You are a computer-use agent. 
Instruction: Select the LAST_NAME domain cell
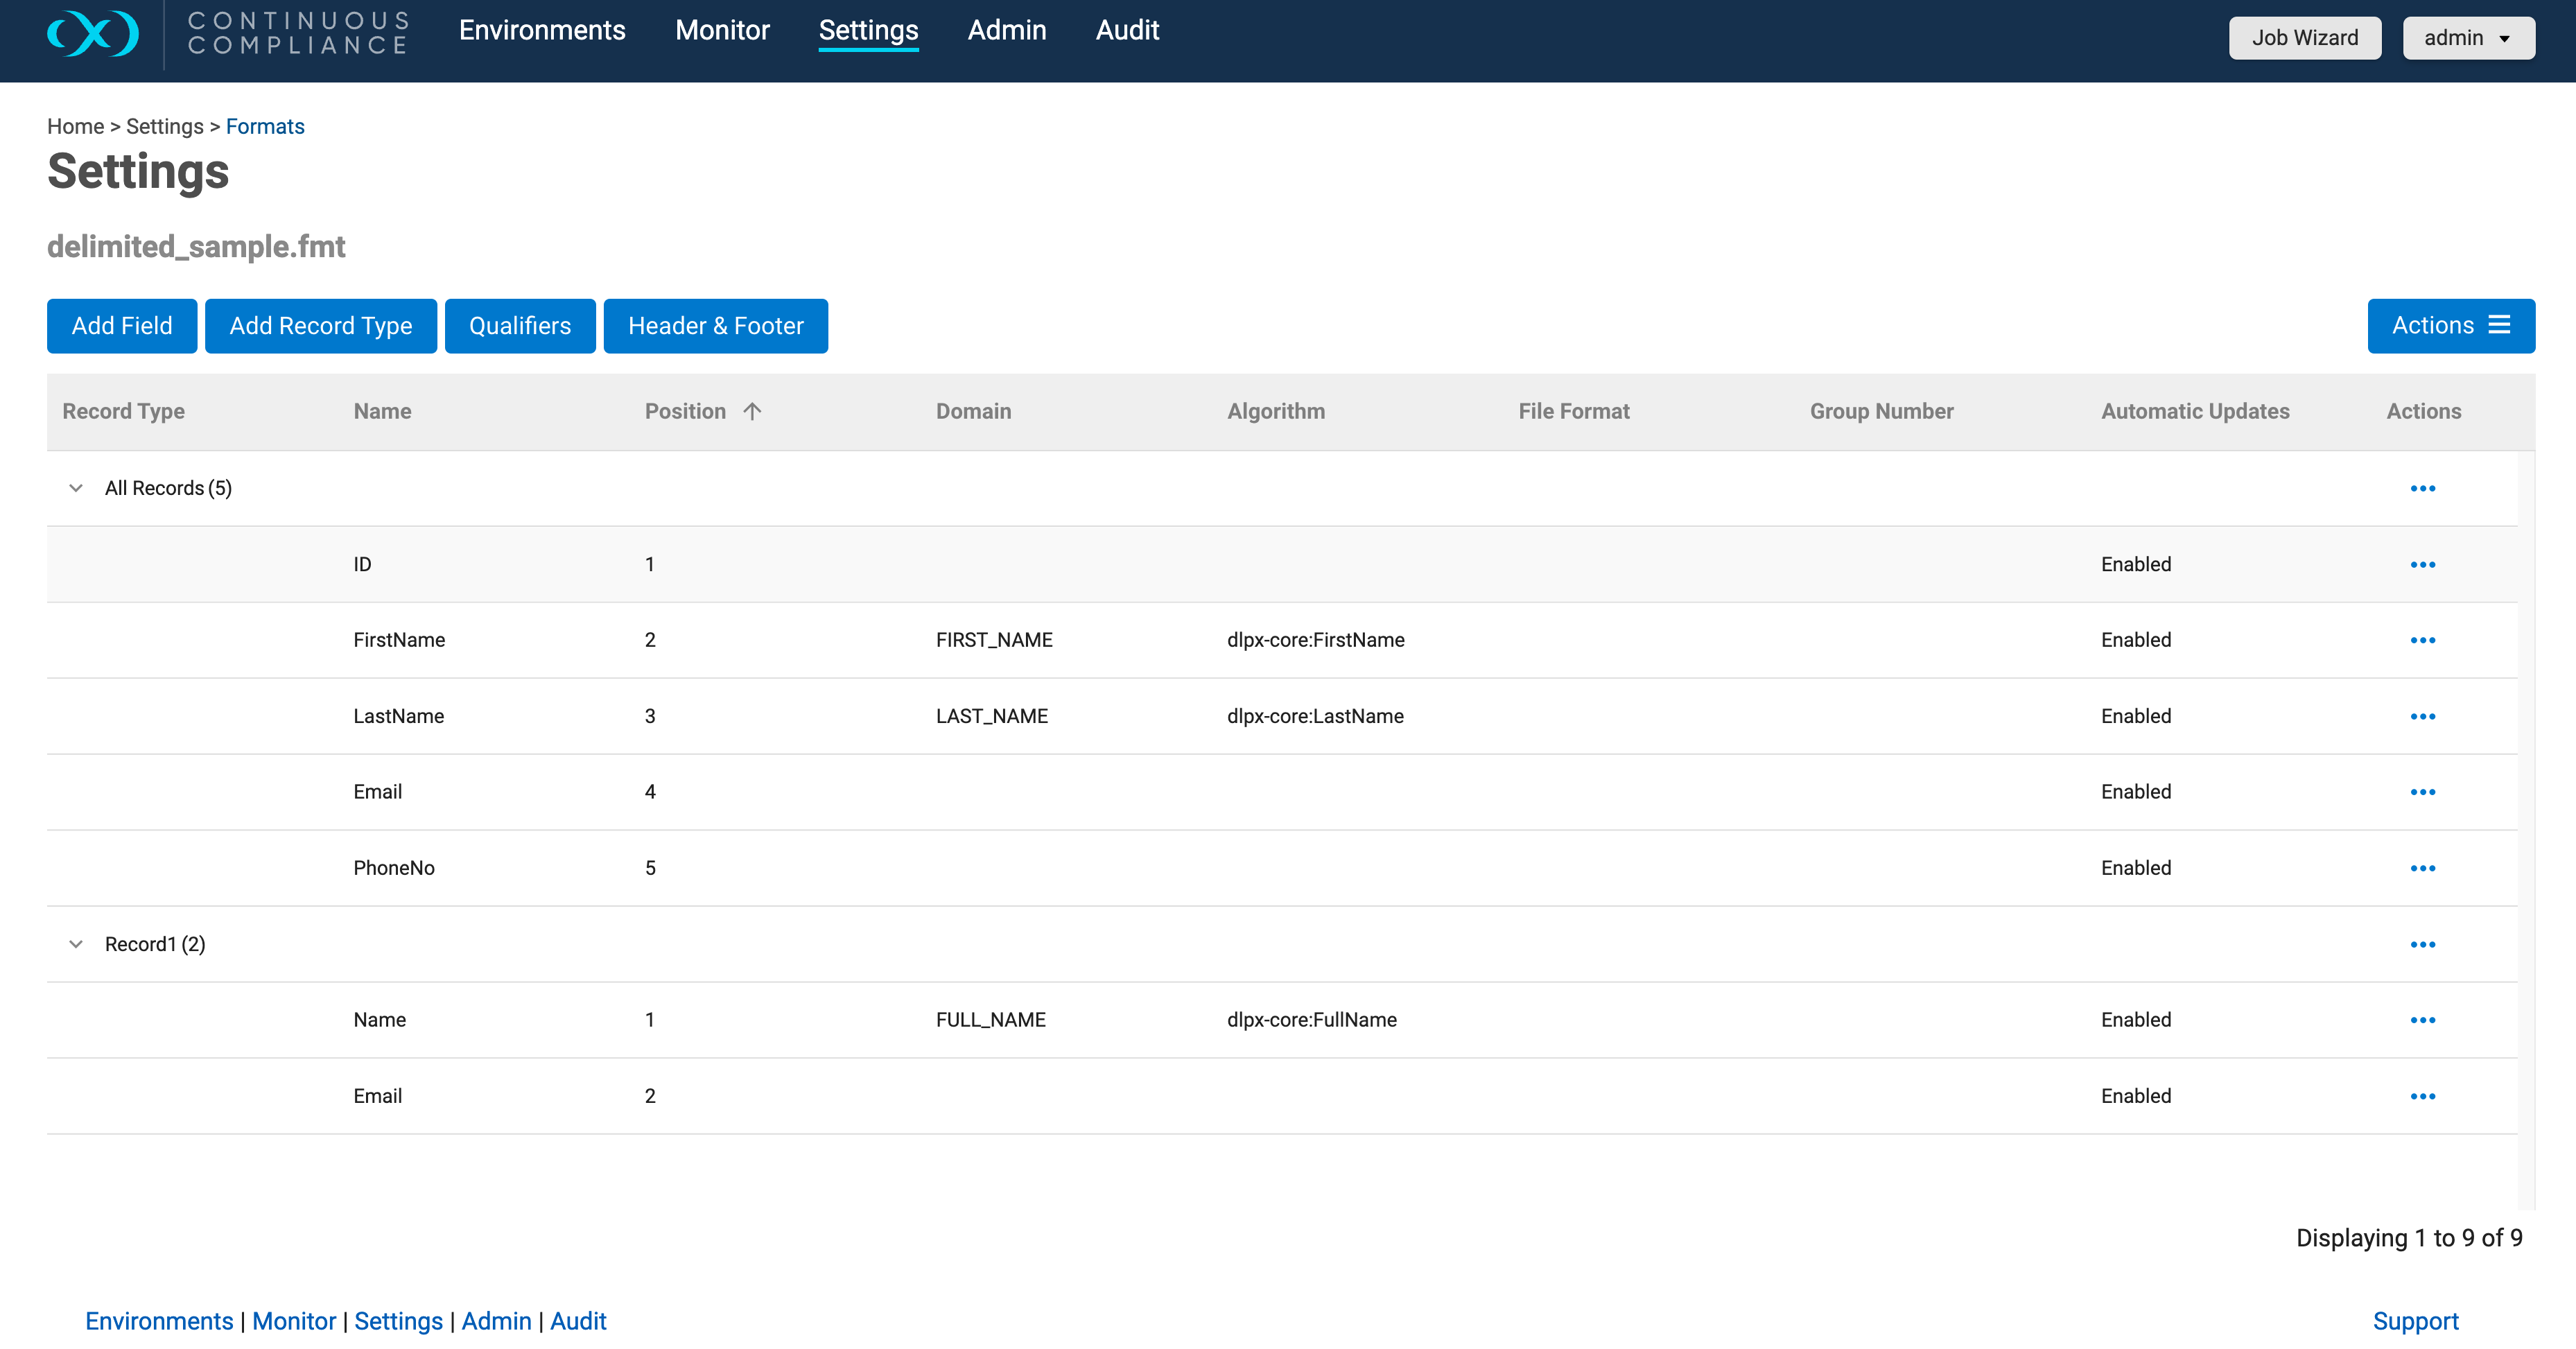(x=991, y=716)
